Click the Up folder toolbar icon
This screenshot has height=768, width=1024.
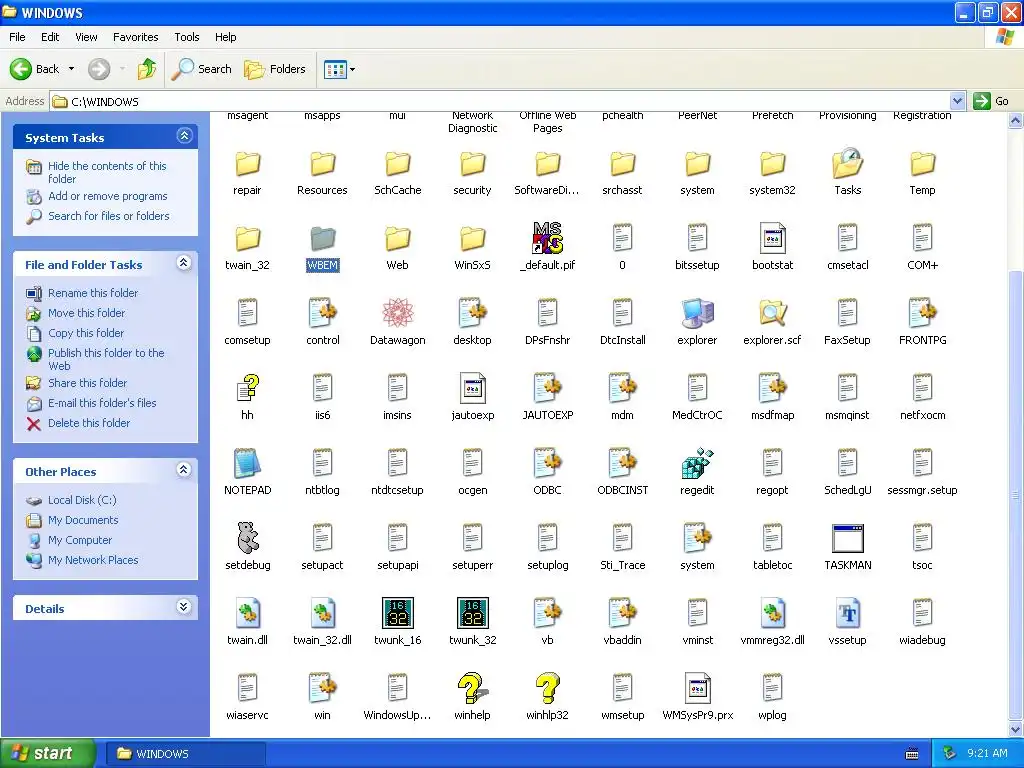pos(146,69)
